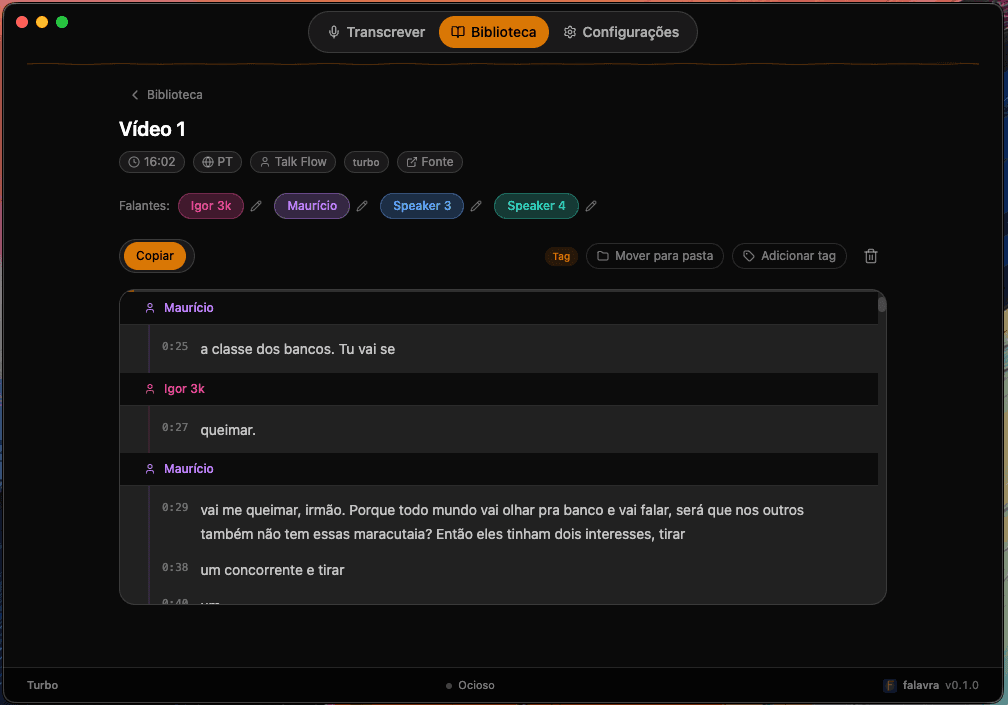Click the microphone icon on Transcrever tab

334,32
